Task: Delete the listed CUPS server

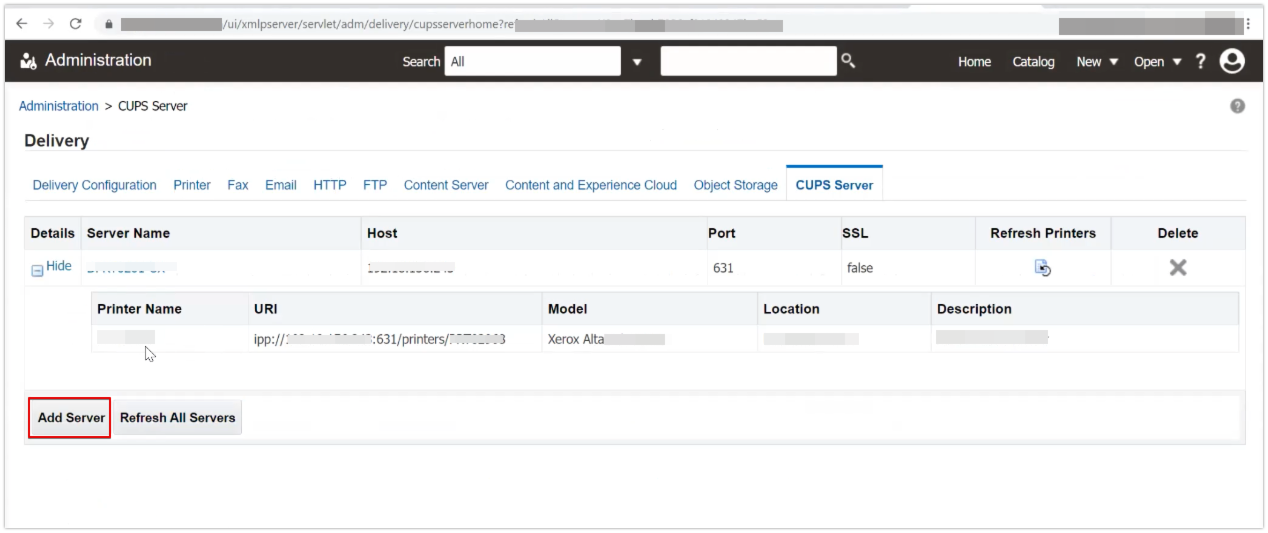Action: point(1178,268)
